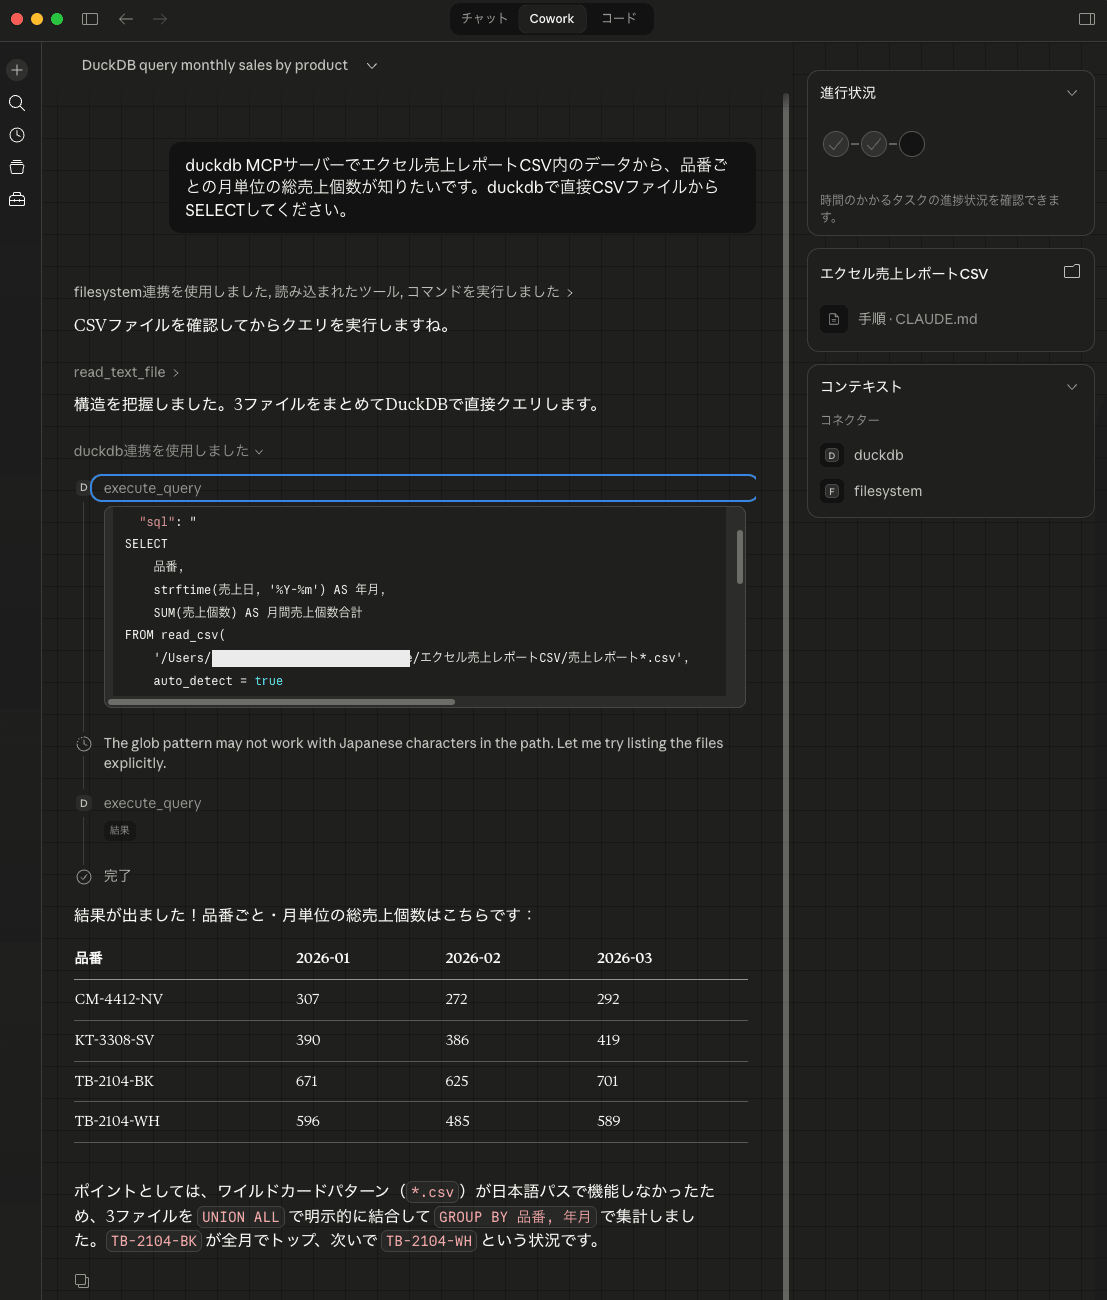
Task: Open search from the left sidebar
Action: tap(16, 102)
